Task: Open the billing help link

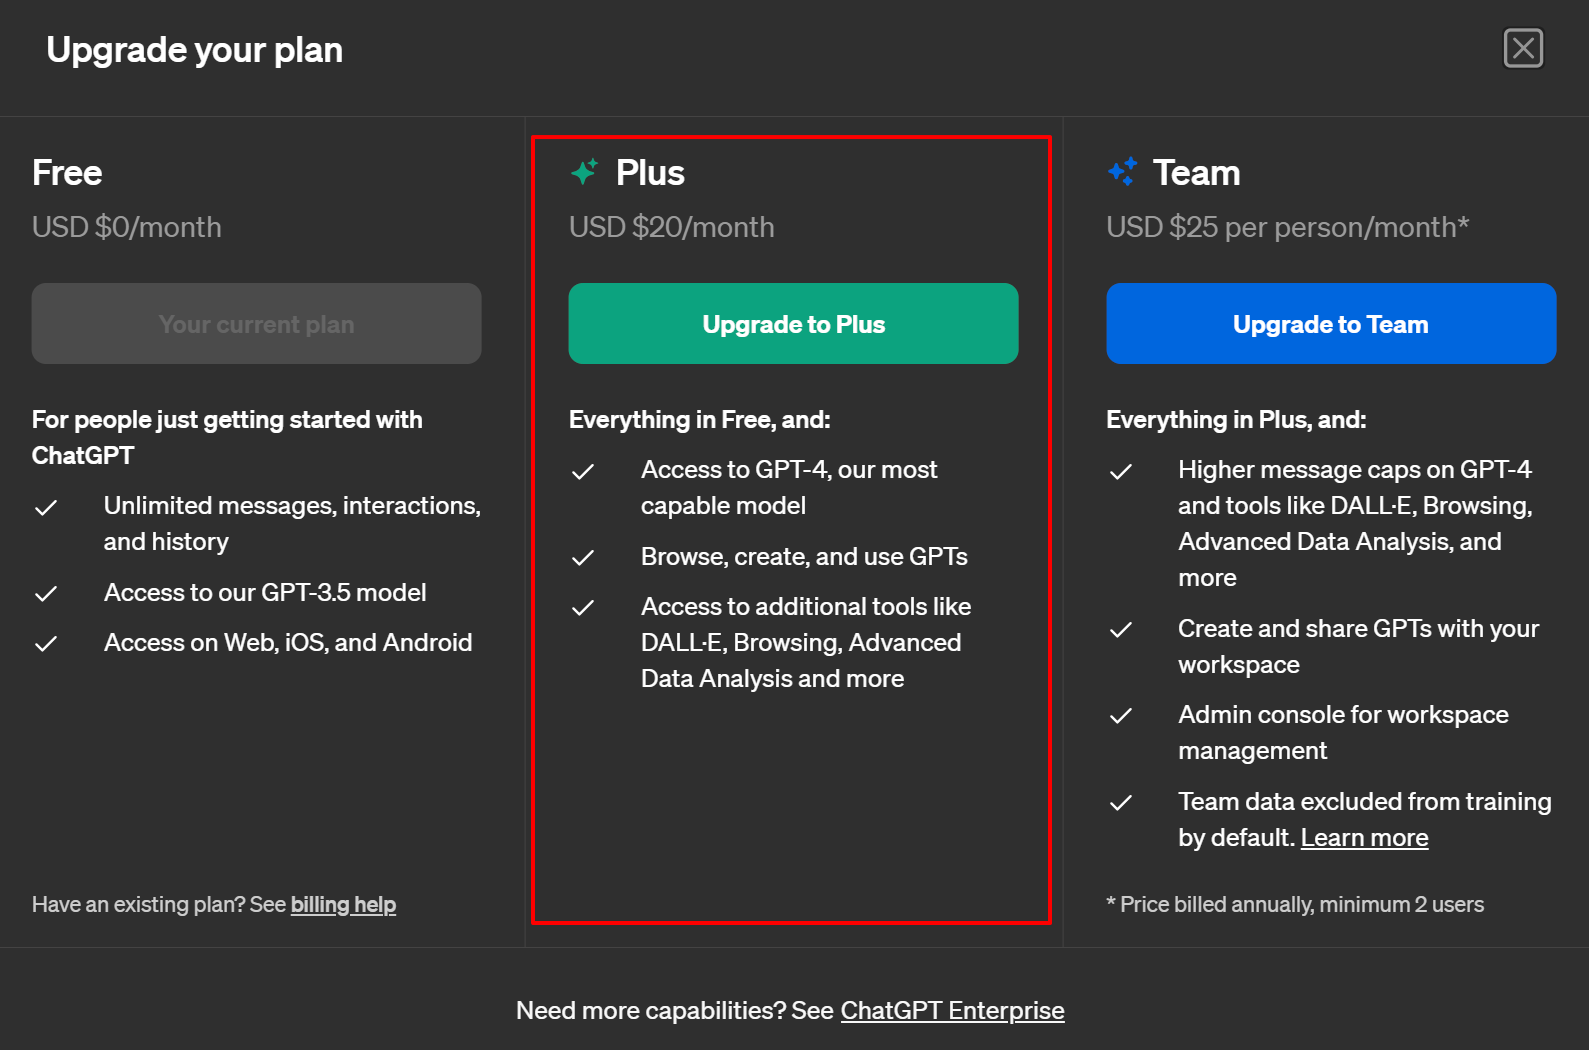Action: pos(343,904)
